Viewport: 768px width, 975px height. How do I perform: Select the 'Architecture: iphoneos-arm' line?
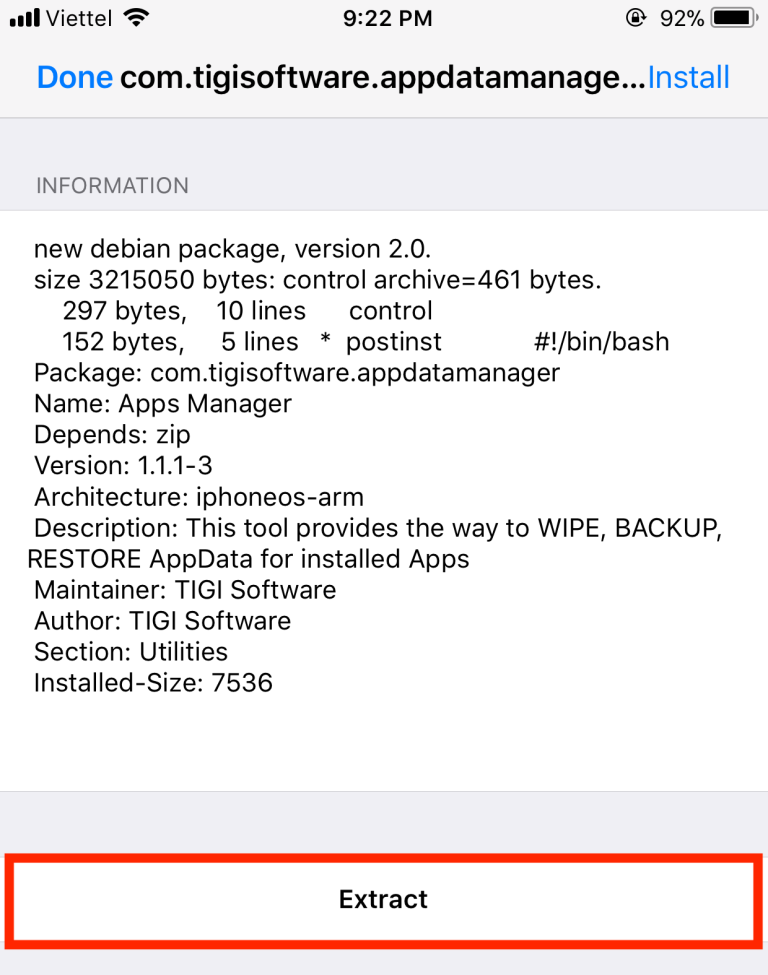[x=199, y=497]
